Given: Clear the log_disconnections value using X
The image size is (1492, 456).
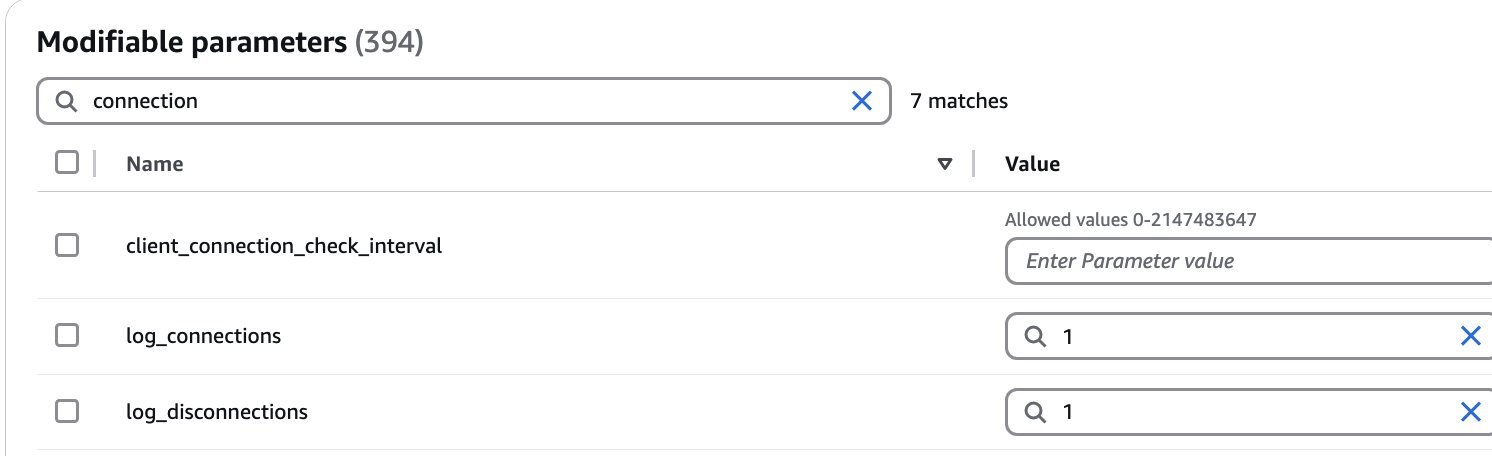Looking at the screenshot, I should pyautogui.click(x=1470, y=412).
